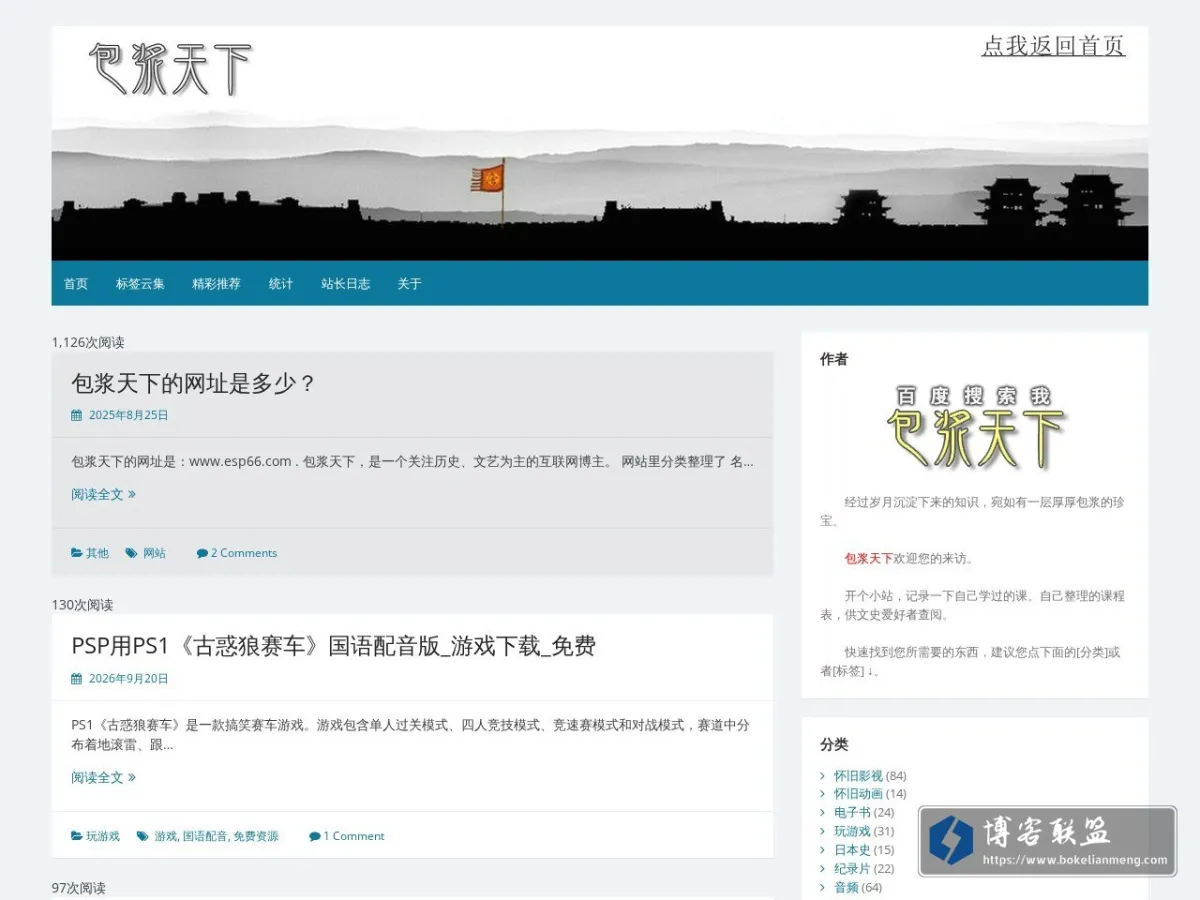Open 怀旧动画 category in sidebar
The image size is (1200, 900).
coord(858,794)
